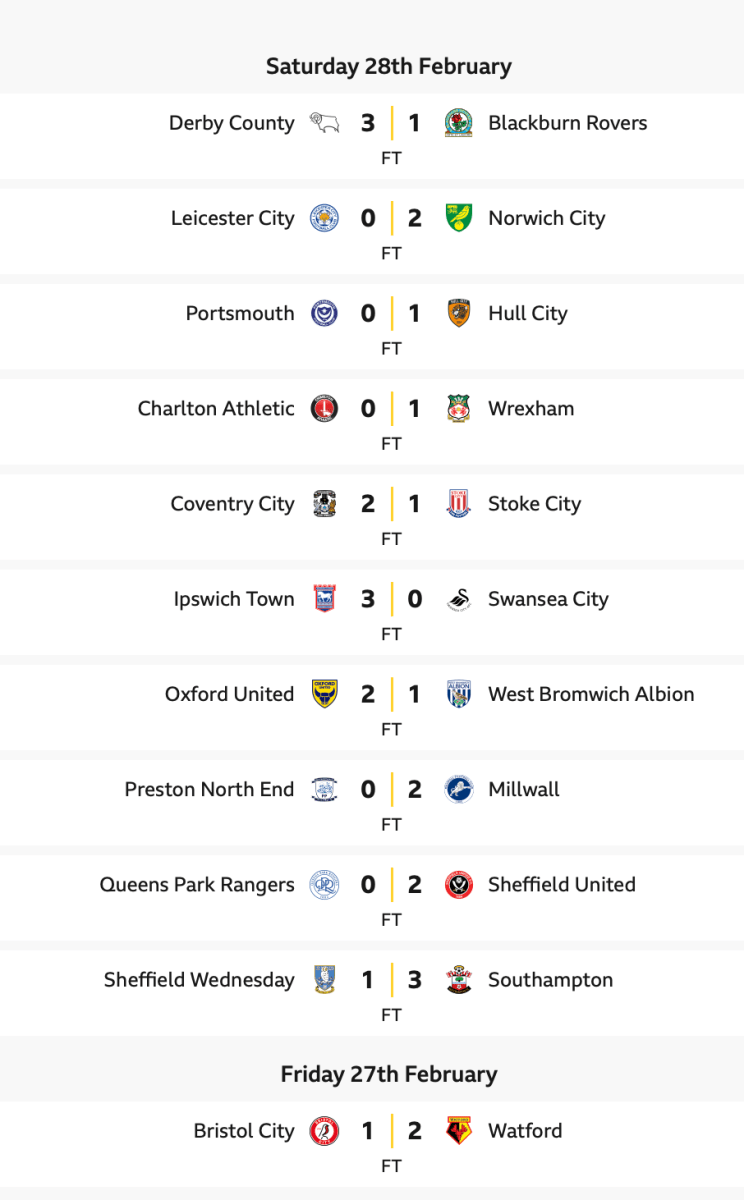Click the Norwich City club badge
Screen dimensions: 744x1200
coord(459,219)
